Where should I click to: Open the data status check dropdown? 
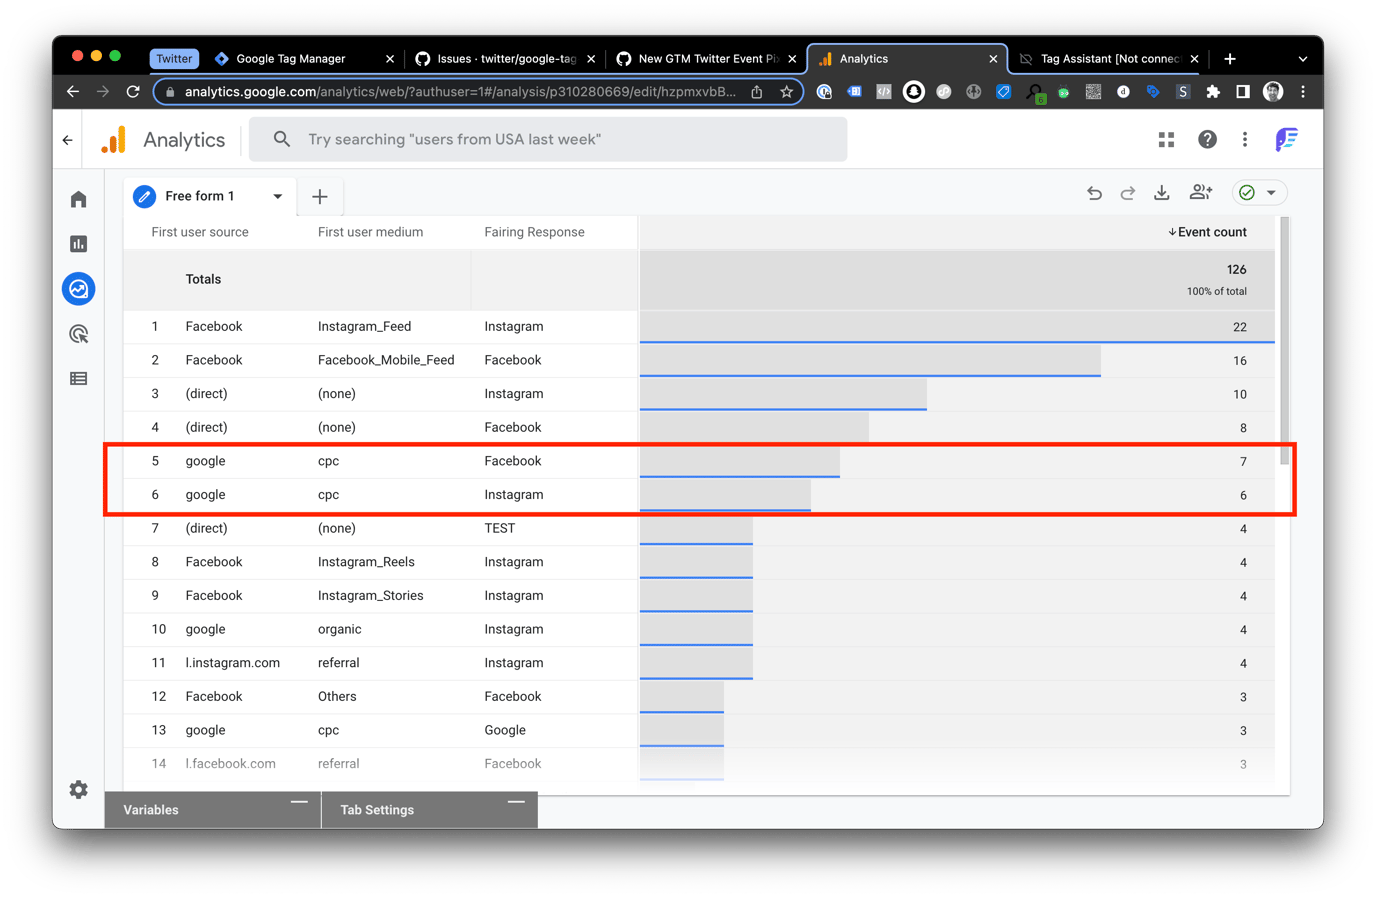(x=1258, y=193)
